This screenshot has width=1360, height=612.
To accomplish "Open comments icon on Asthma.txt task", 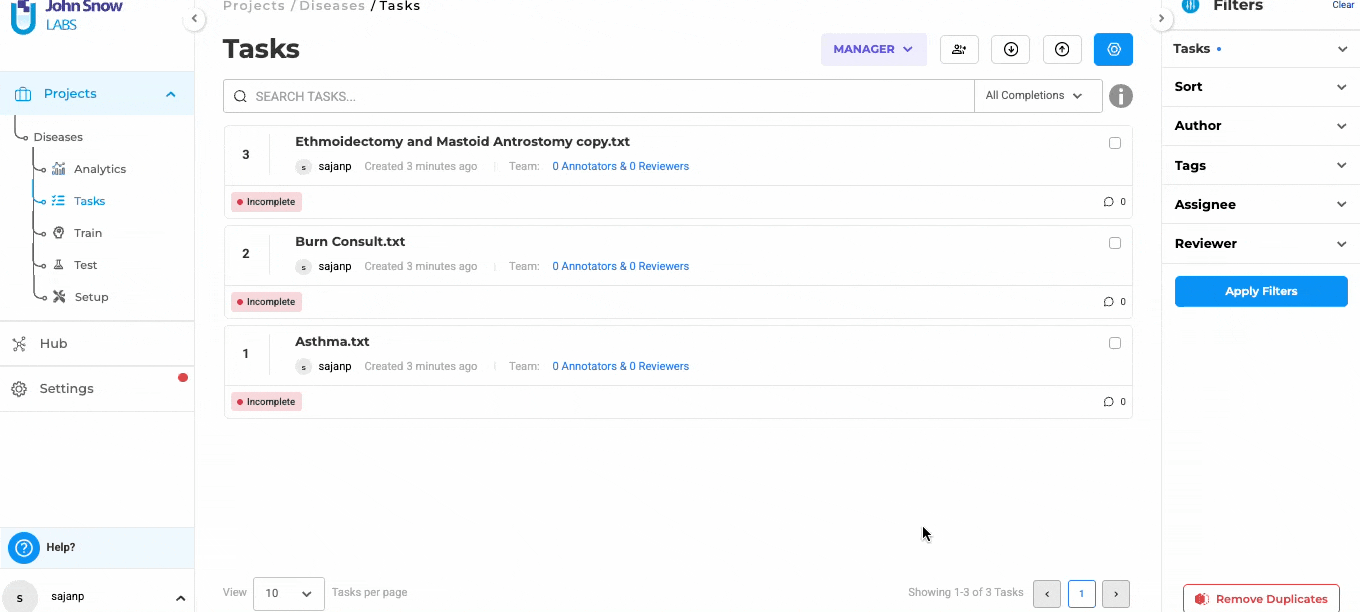I will tap(1108, 402).
